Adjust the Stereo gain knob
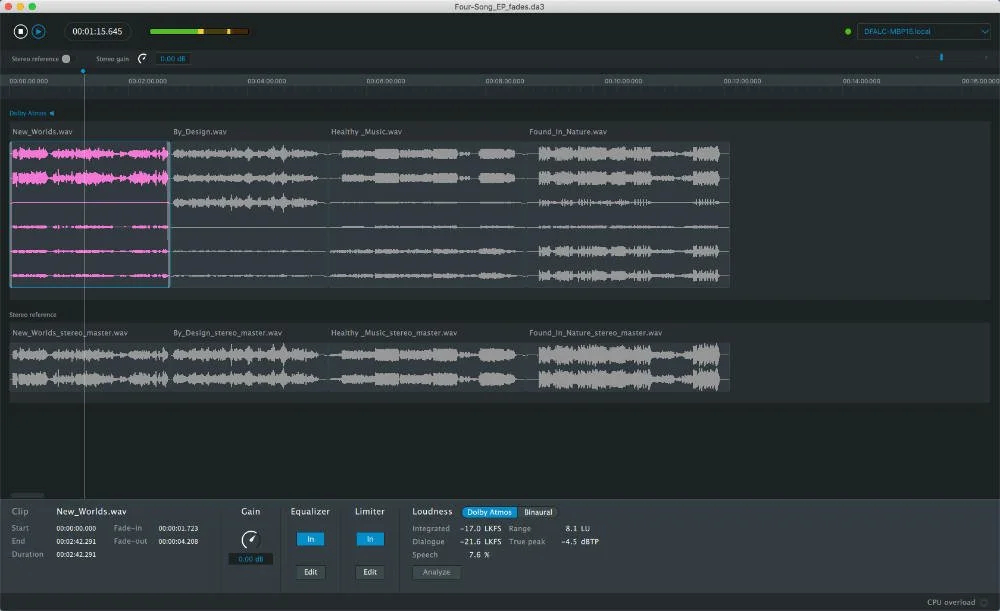 (x=142, y=59)
